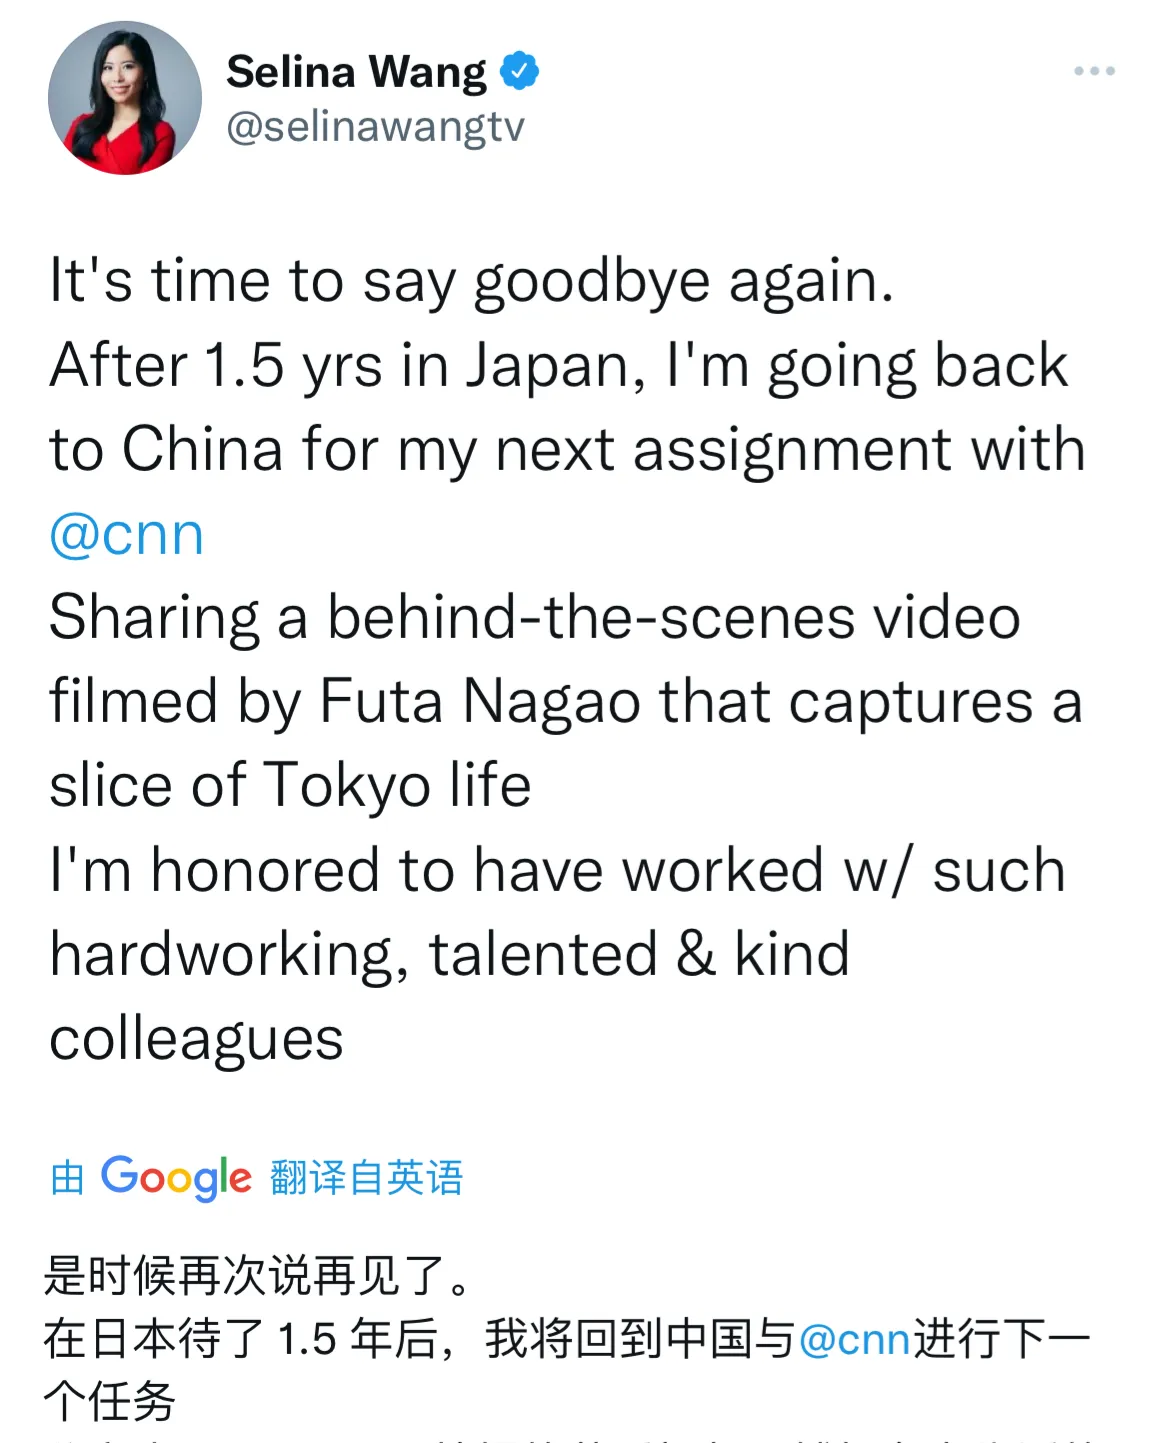Click the blue verified badge
This screenshot has height=1443, width=1168.
click(x=519, y=71)
